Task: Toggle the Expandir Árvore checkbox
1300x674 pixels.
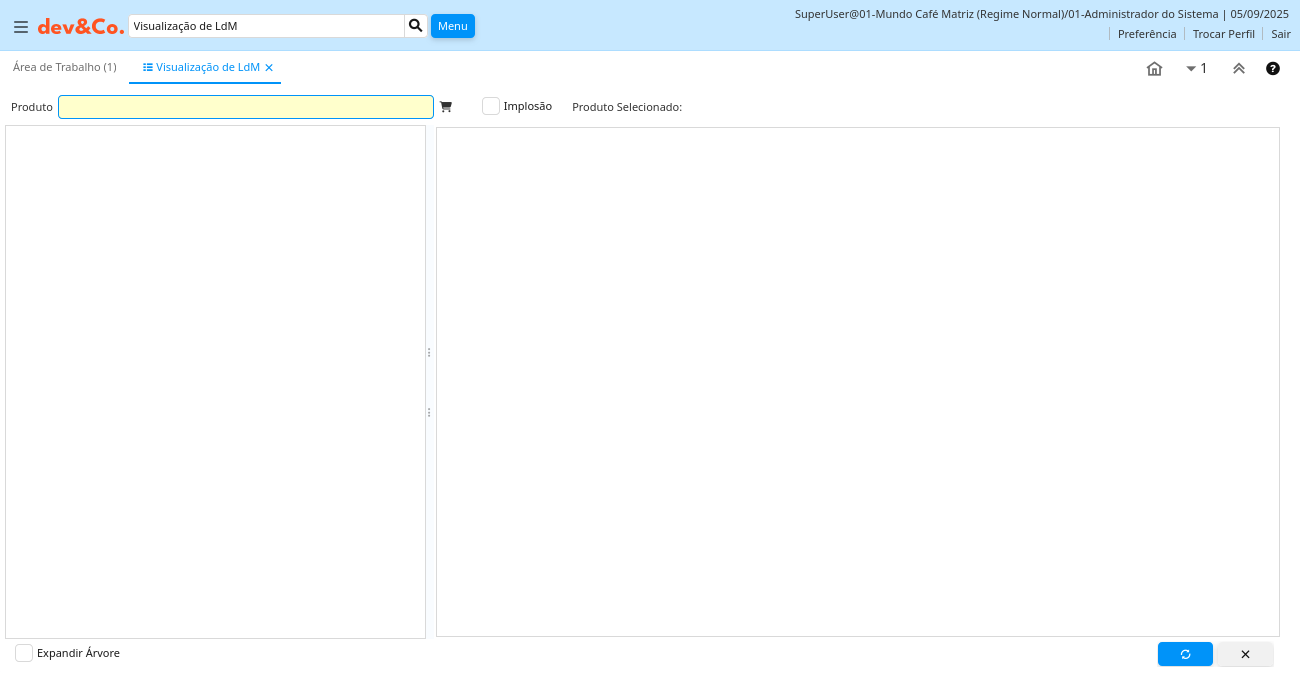Action: click(x=24, y=653)
